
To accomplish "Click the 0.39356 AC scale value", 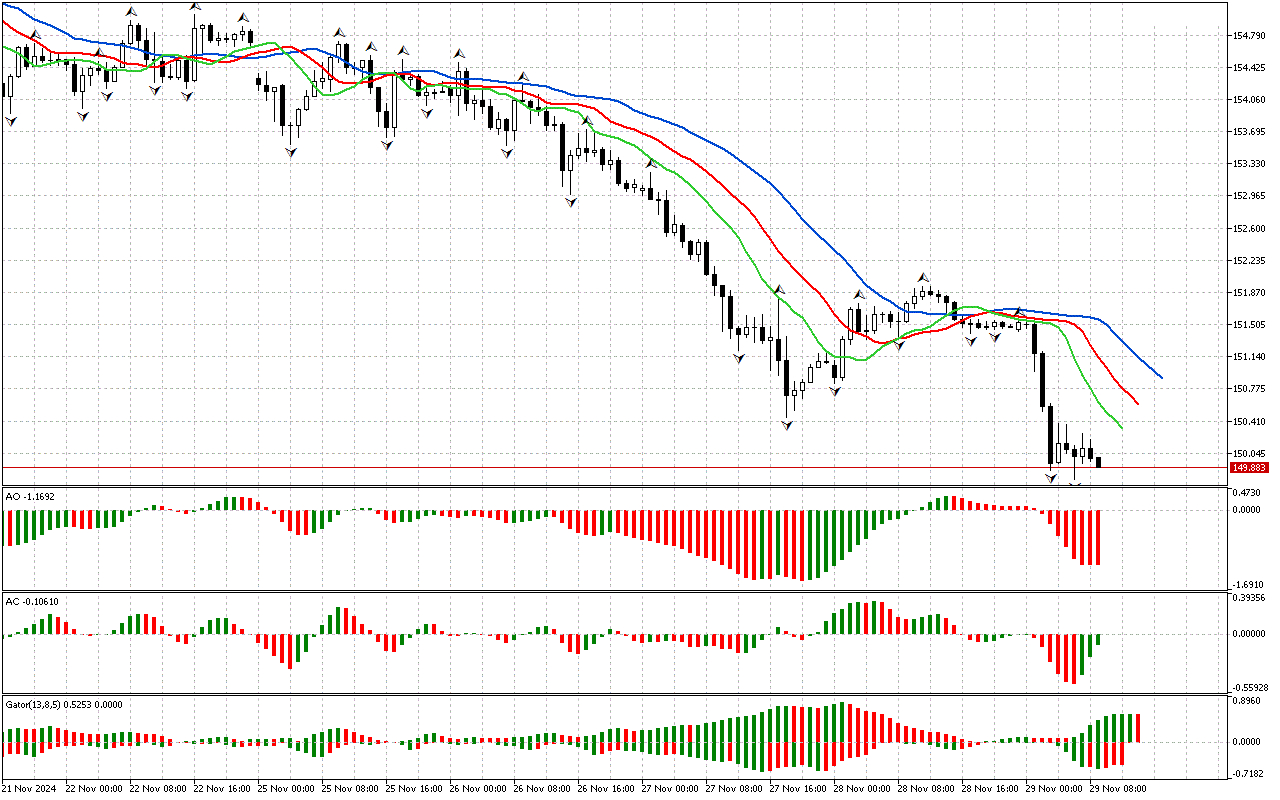I will pyautogui.click(x=1250, y=599).
